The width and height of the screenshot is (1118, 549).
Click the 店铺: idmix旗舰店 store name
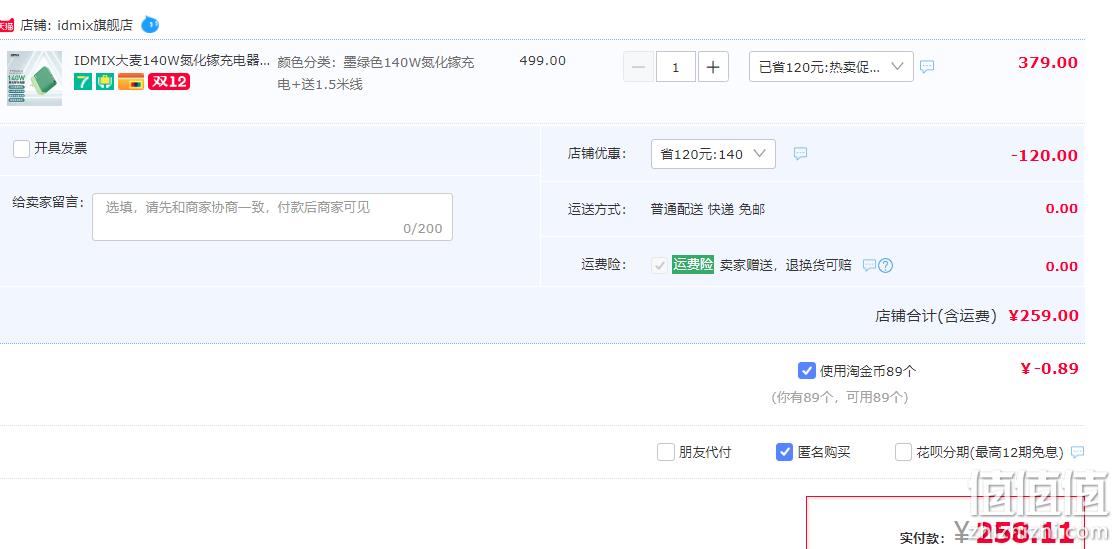76,26
